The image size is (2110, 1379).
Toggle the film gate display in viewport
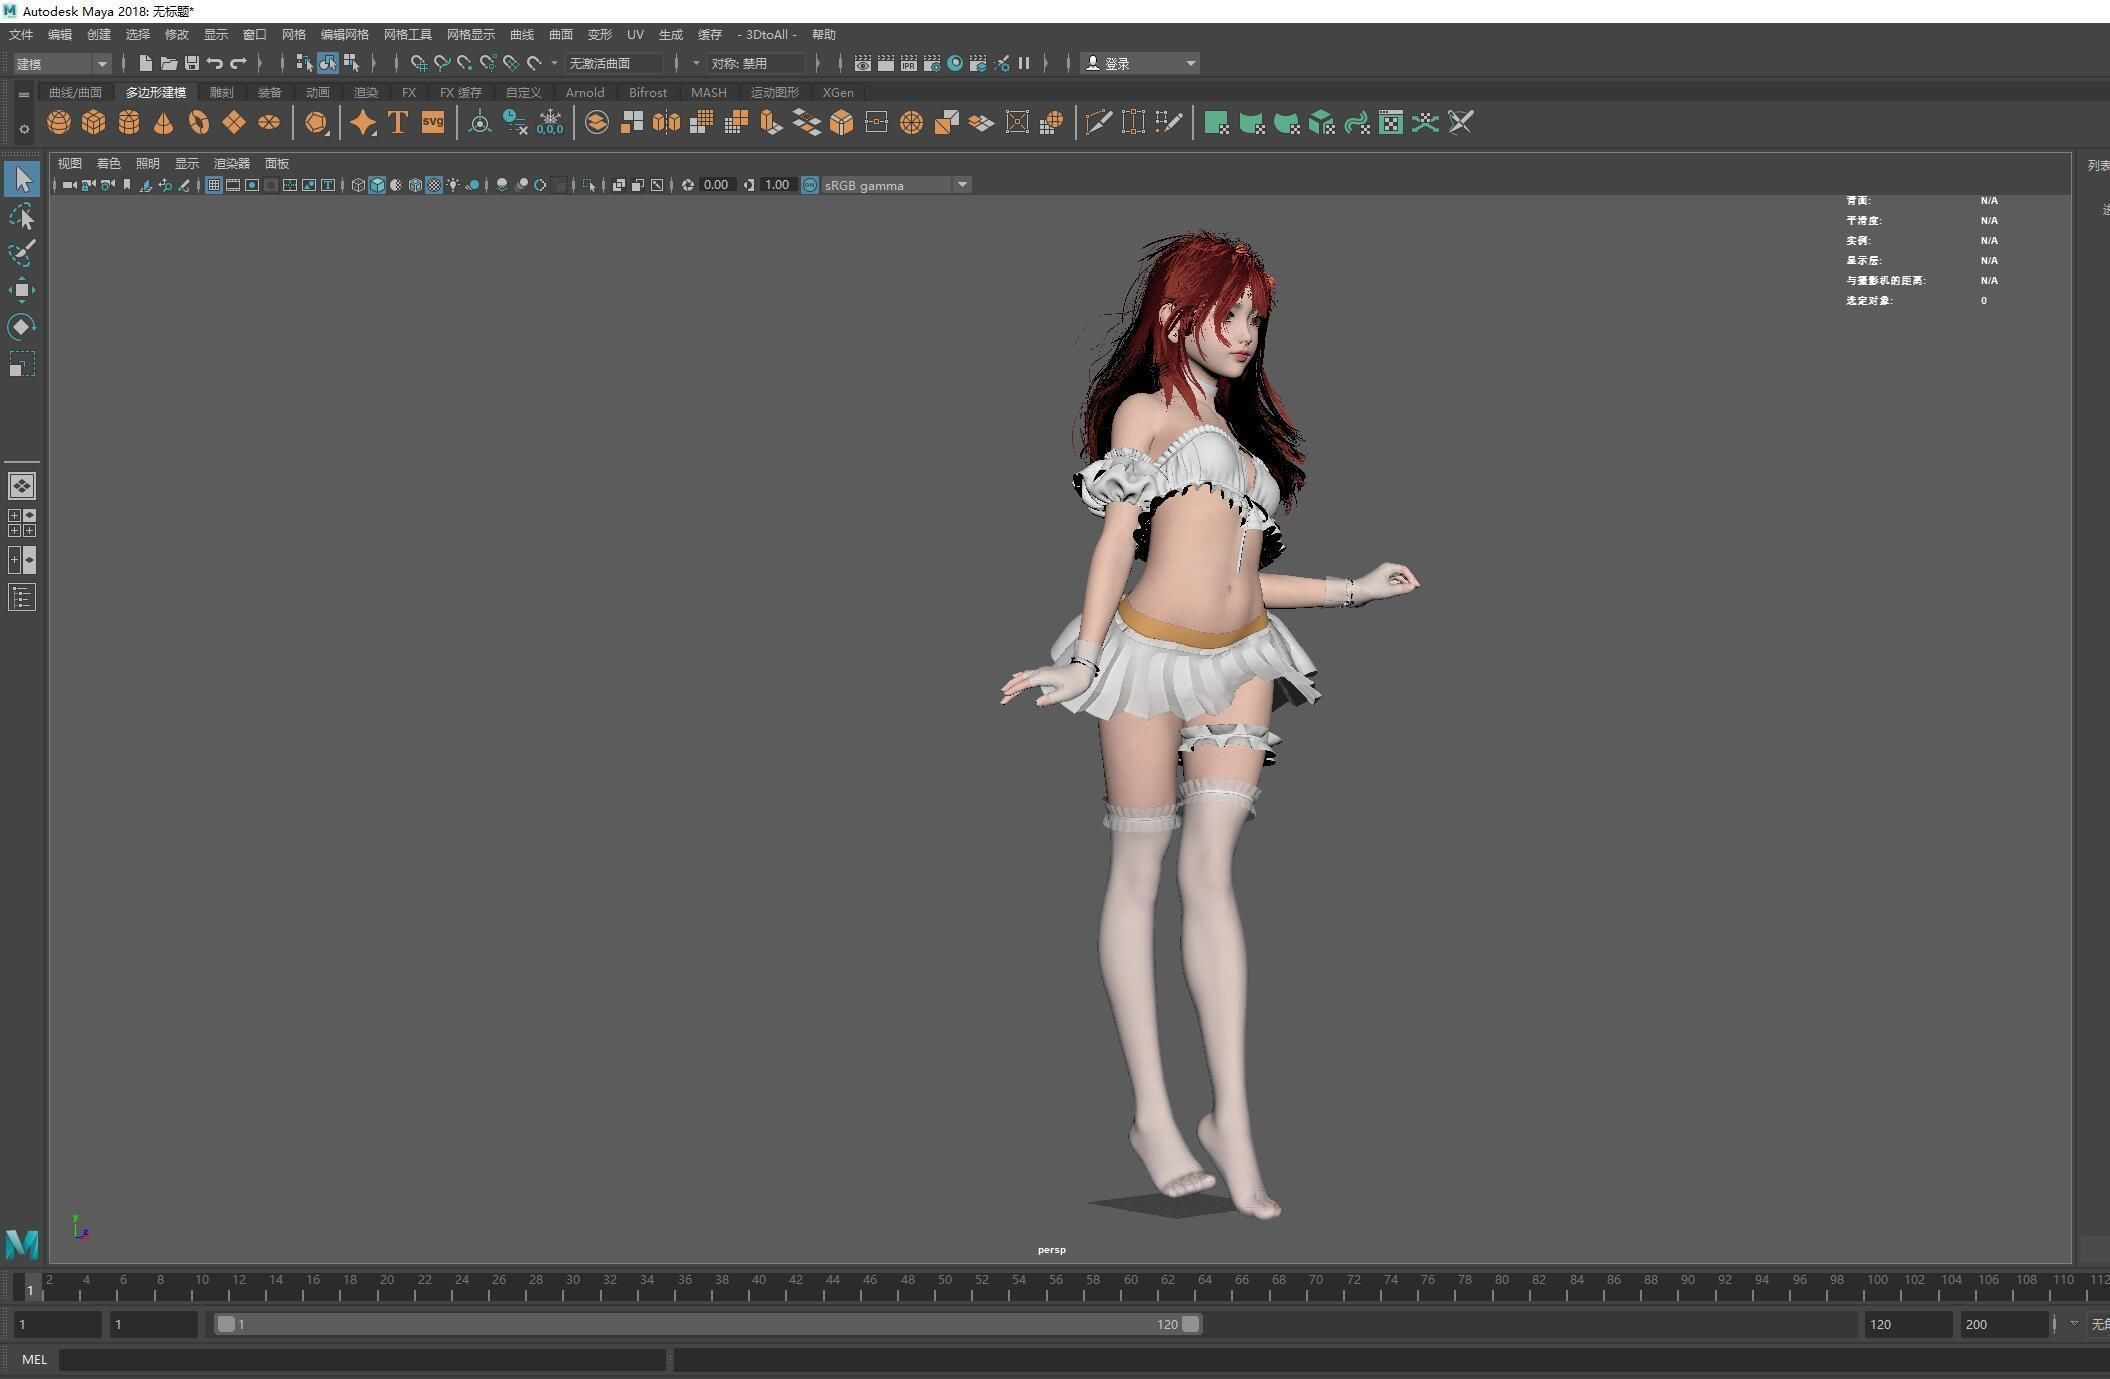233,185
